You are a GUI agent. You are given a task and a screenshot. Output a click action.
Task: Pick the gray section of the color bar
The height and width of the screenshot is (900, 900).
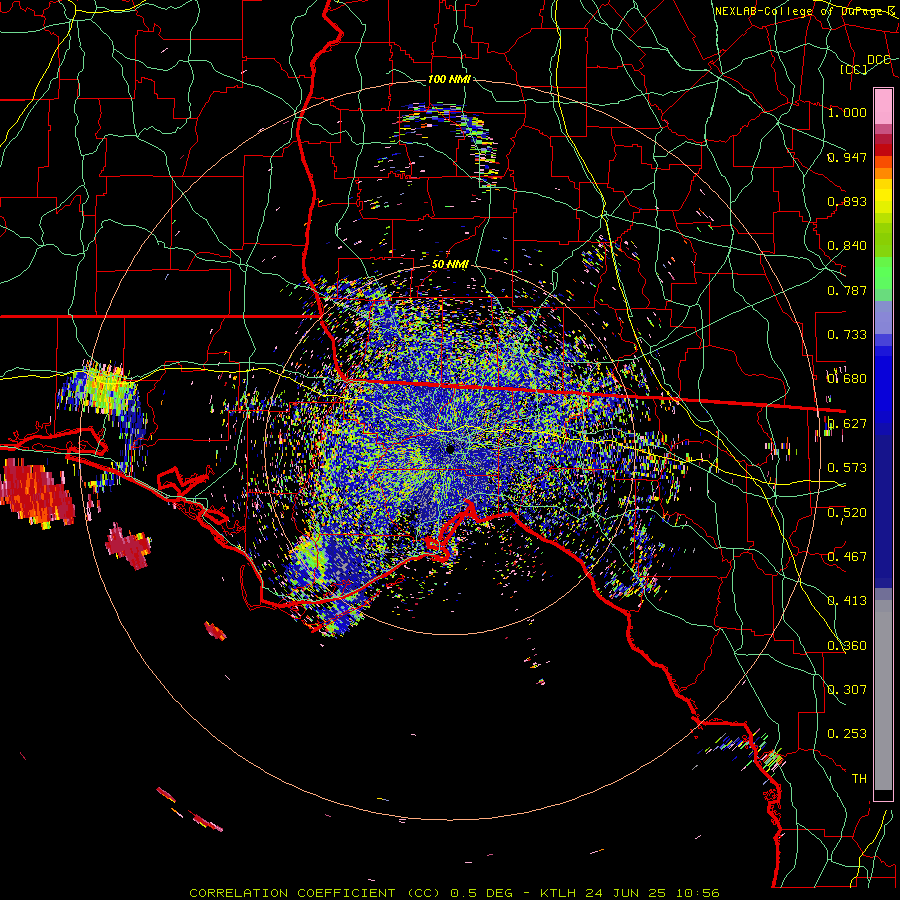[x=883, y=695]
